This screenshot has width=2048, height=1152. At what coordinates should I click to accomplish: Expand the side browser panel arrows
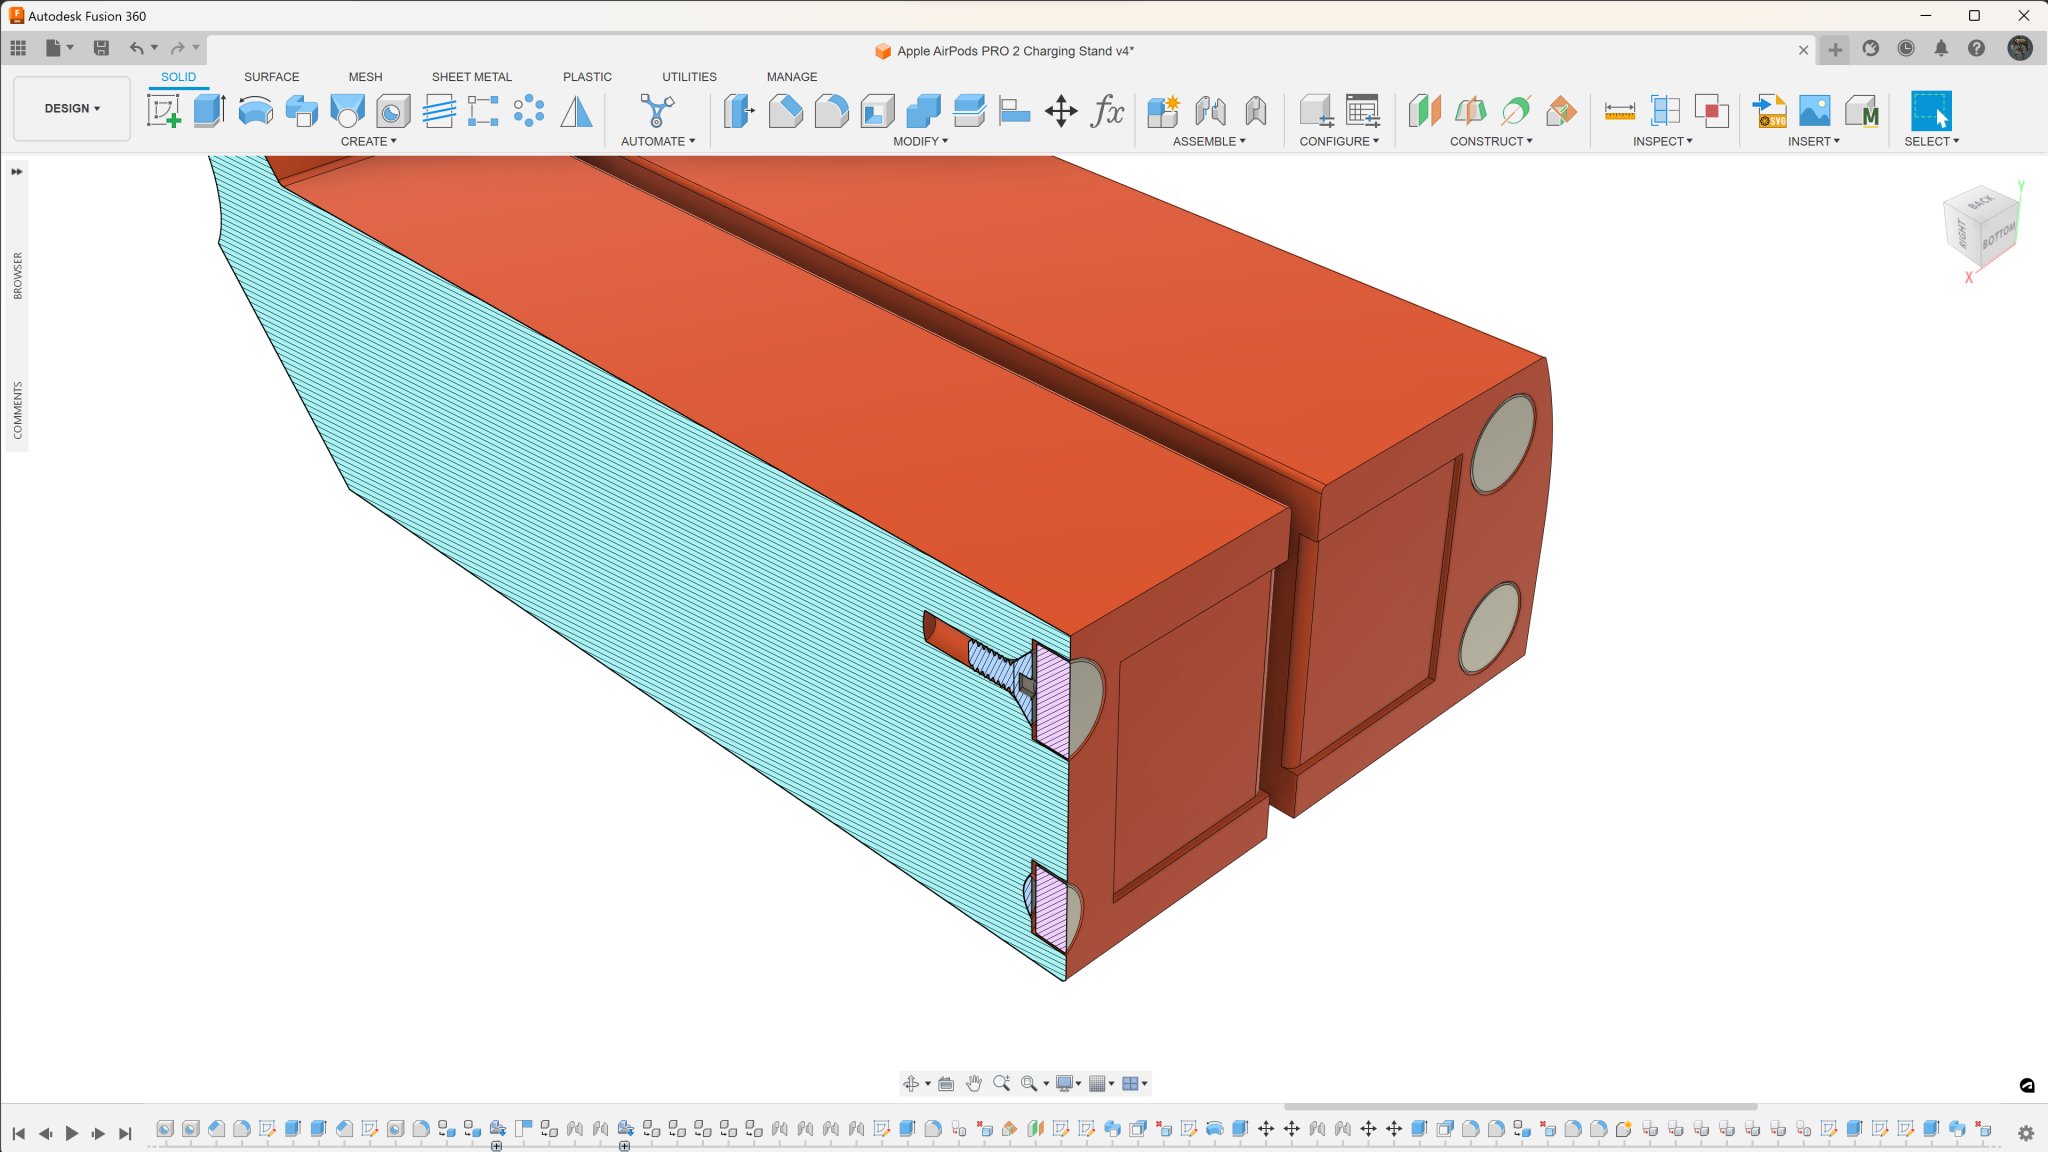coord(17,172)
